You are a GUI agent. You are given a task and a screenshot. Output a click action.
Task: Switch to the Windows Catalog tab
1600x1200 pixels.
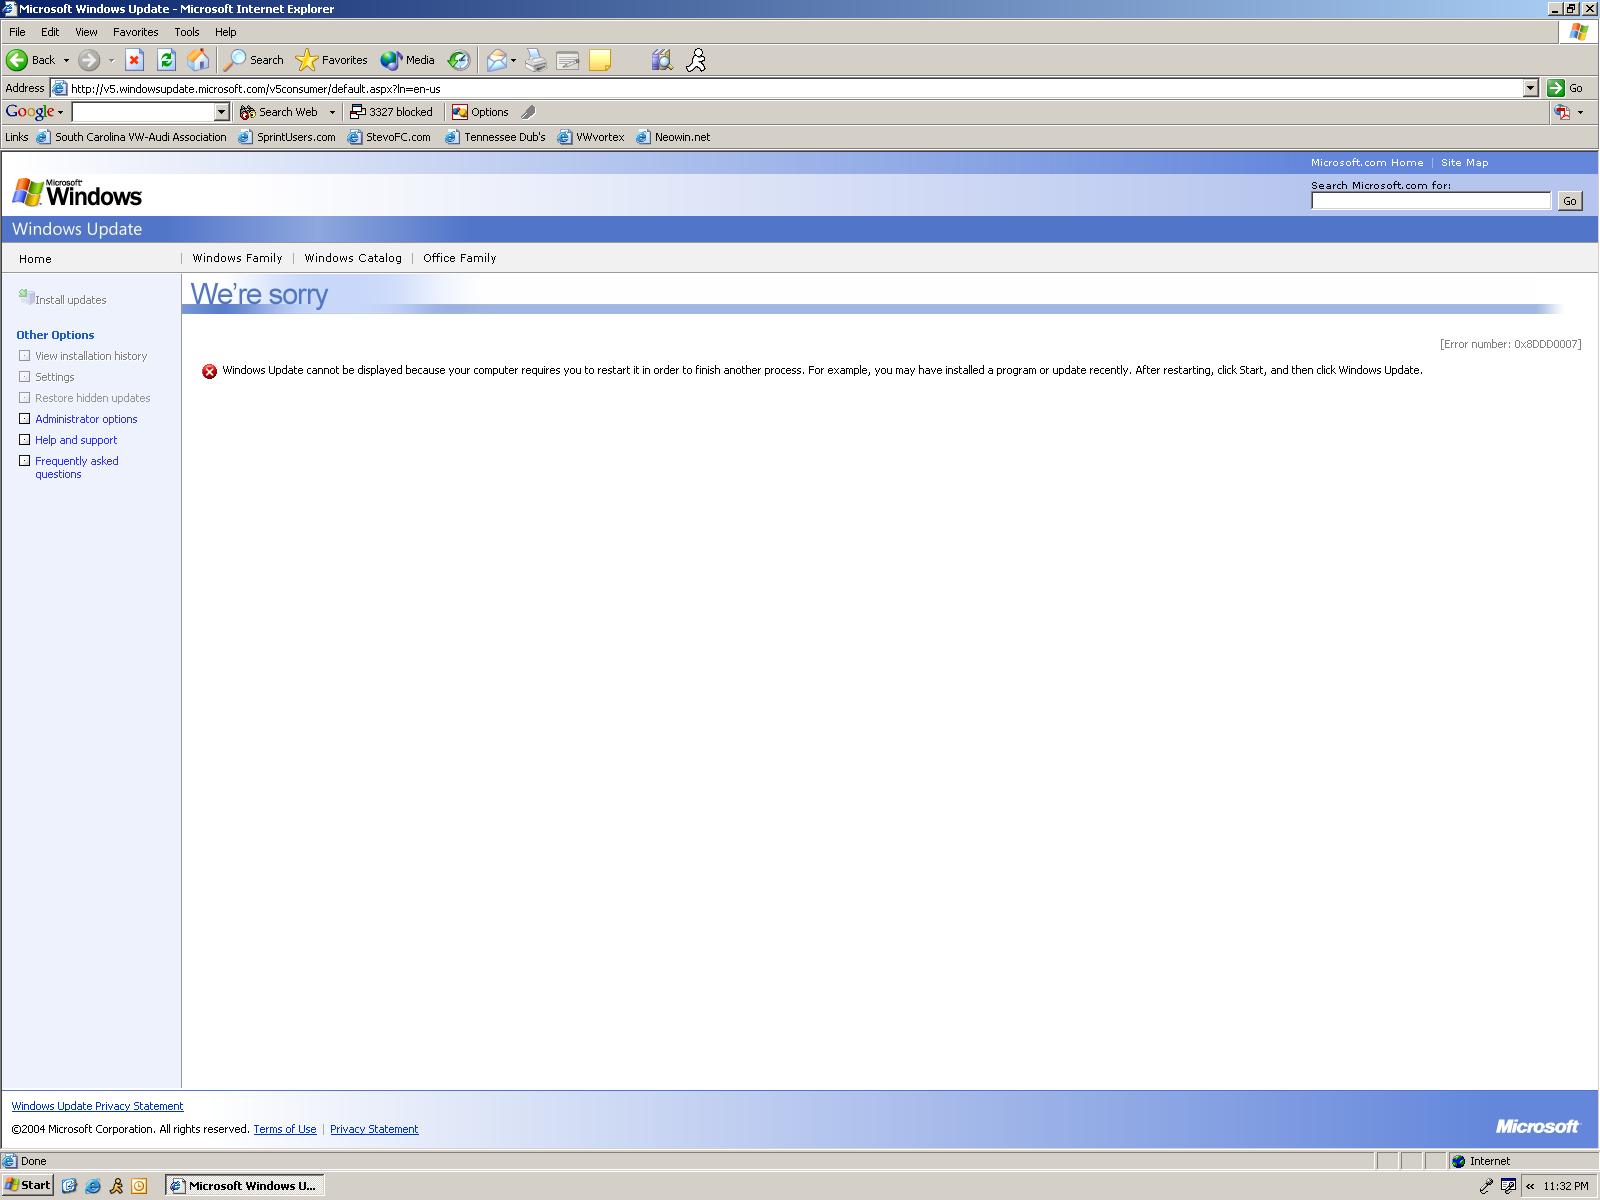click(x=352, y=258)
